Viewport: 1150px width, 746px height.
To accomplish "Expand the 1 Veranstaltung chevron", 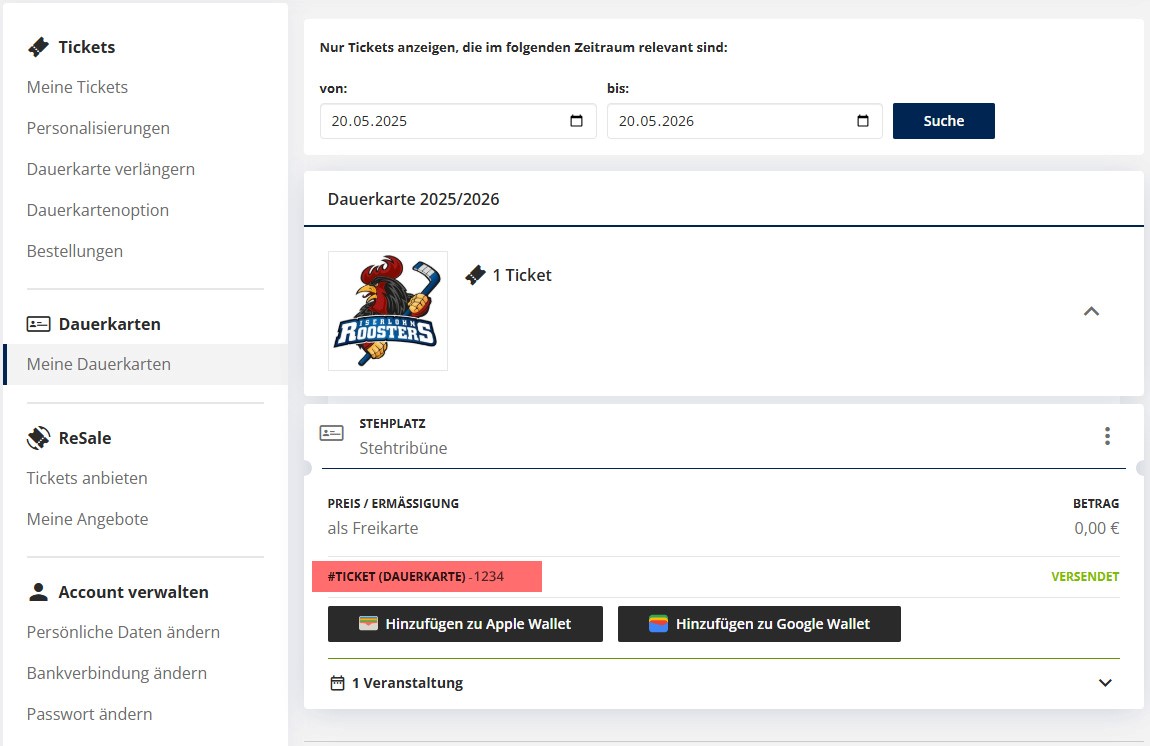I will click(x=1105, y=683).
